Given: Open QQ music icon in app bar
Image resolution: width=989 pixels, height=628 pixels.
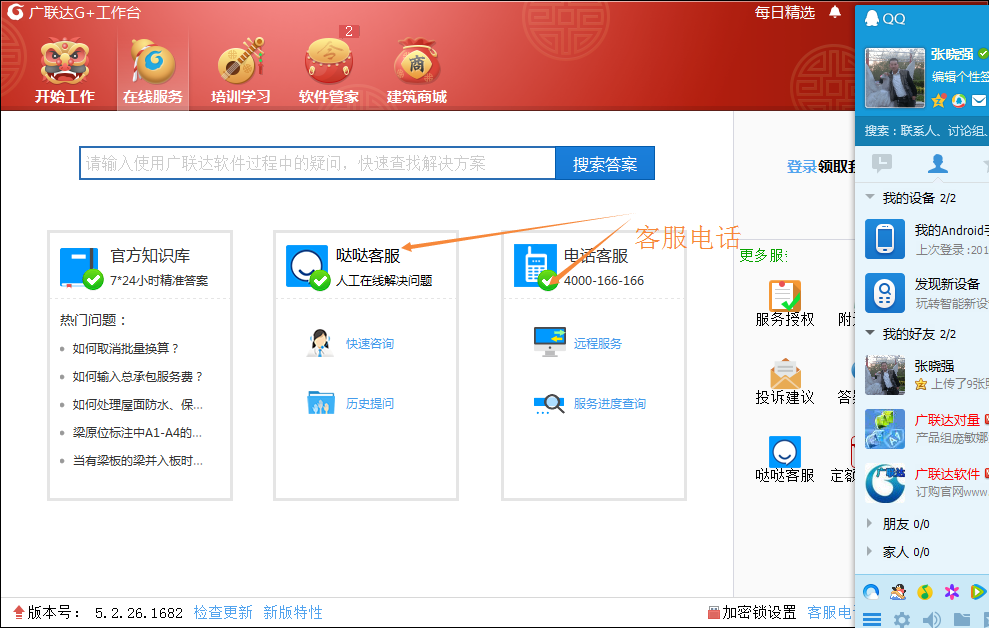Looking at the screenshot, I should pyautogui.click(x=925, y=591).
